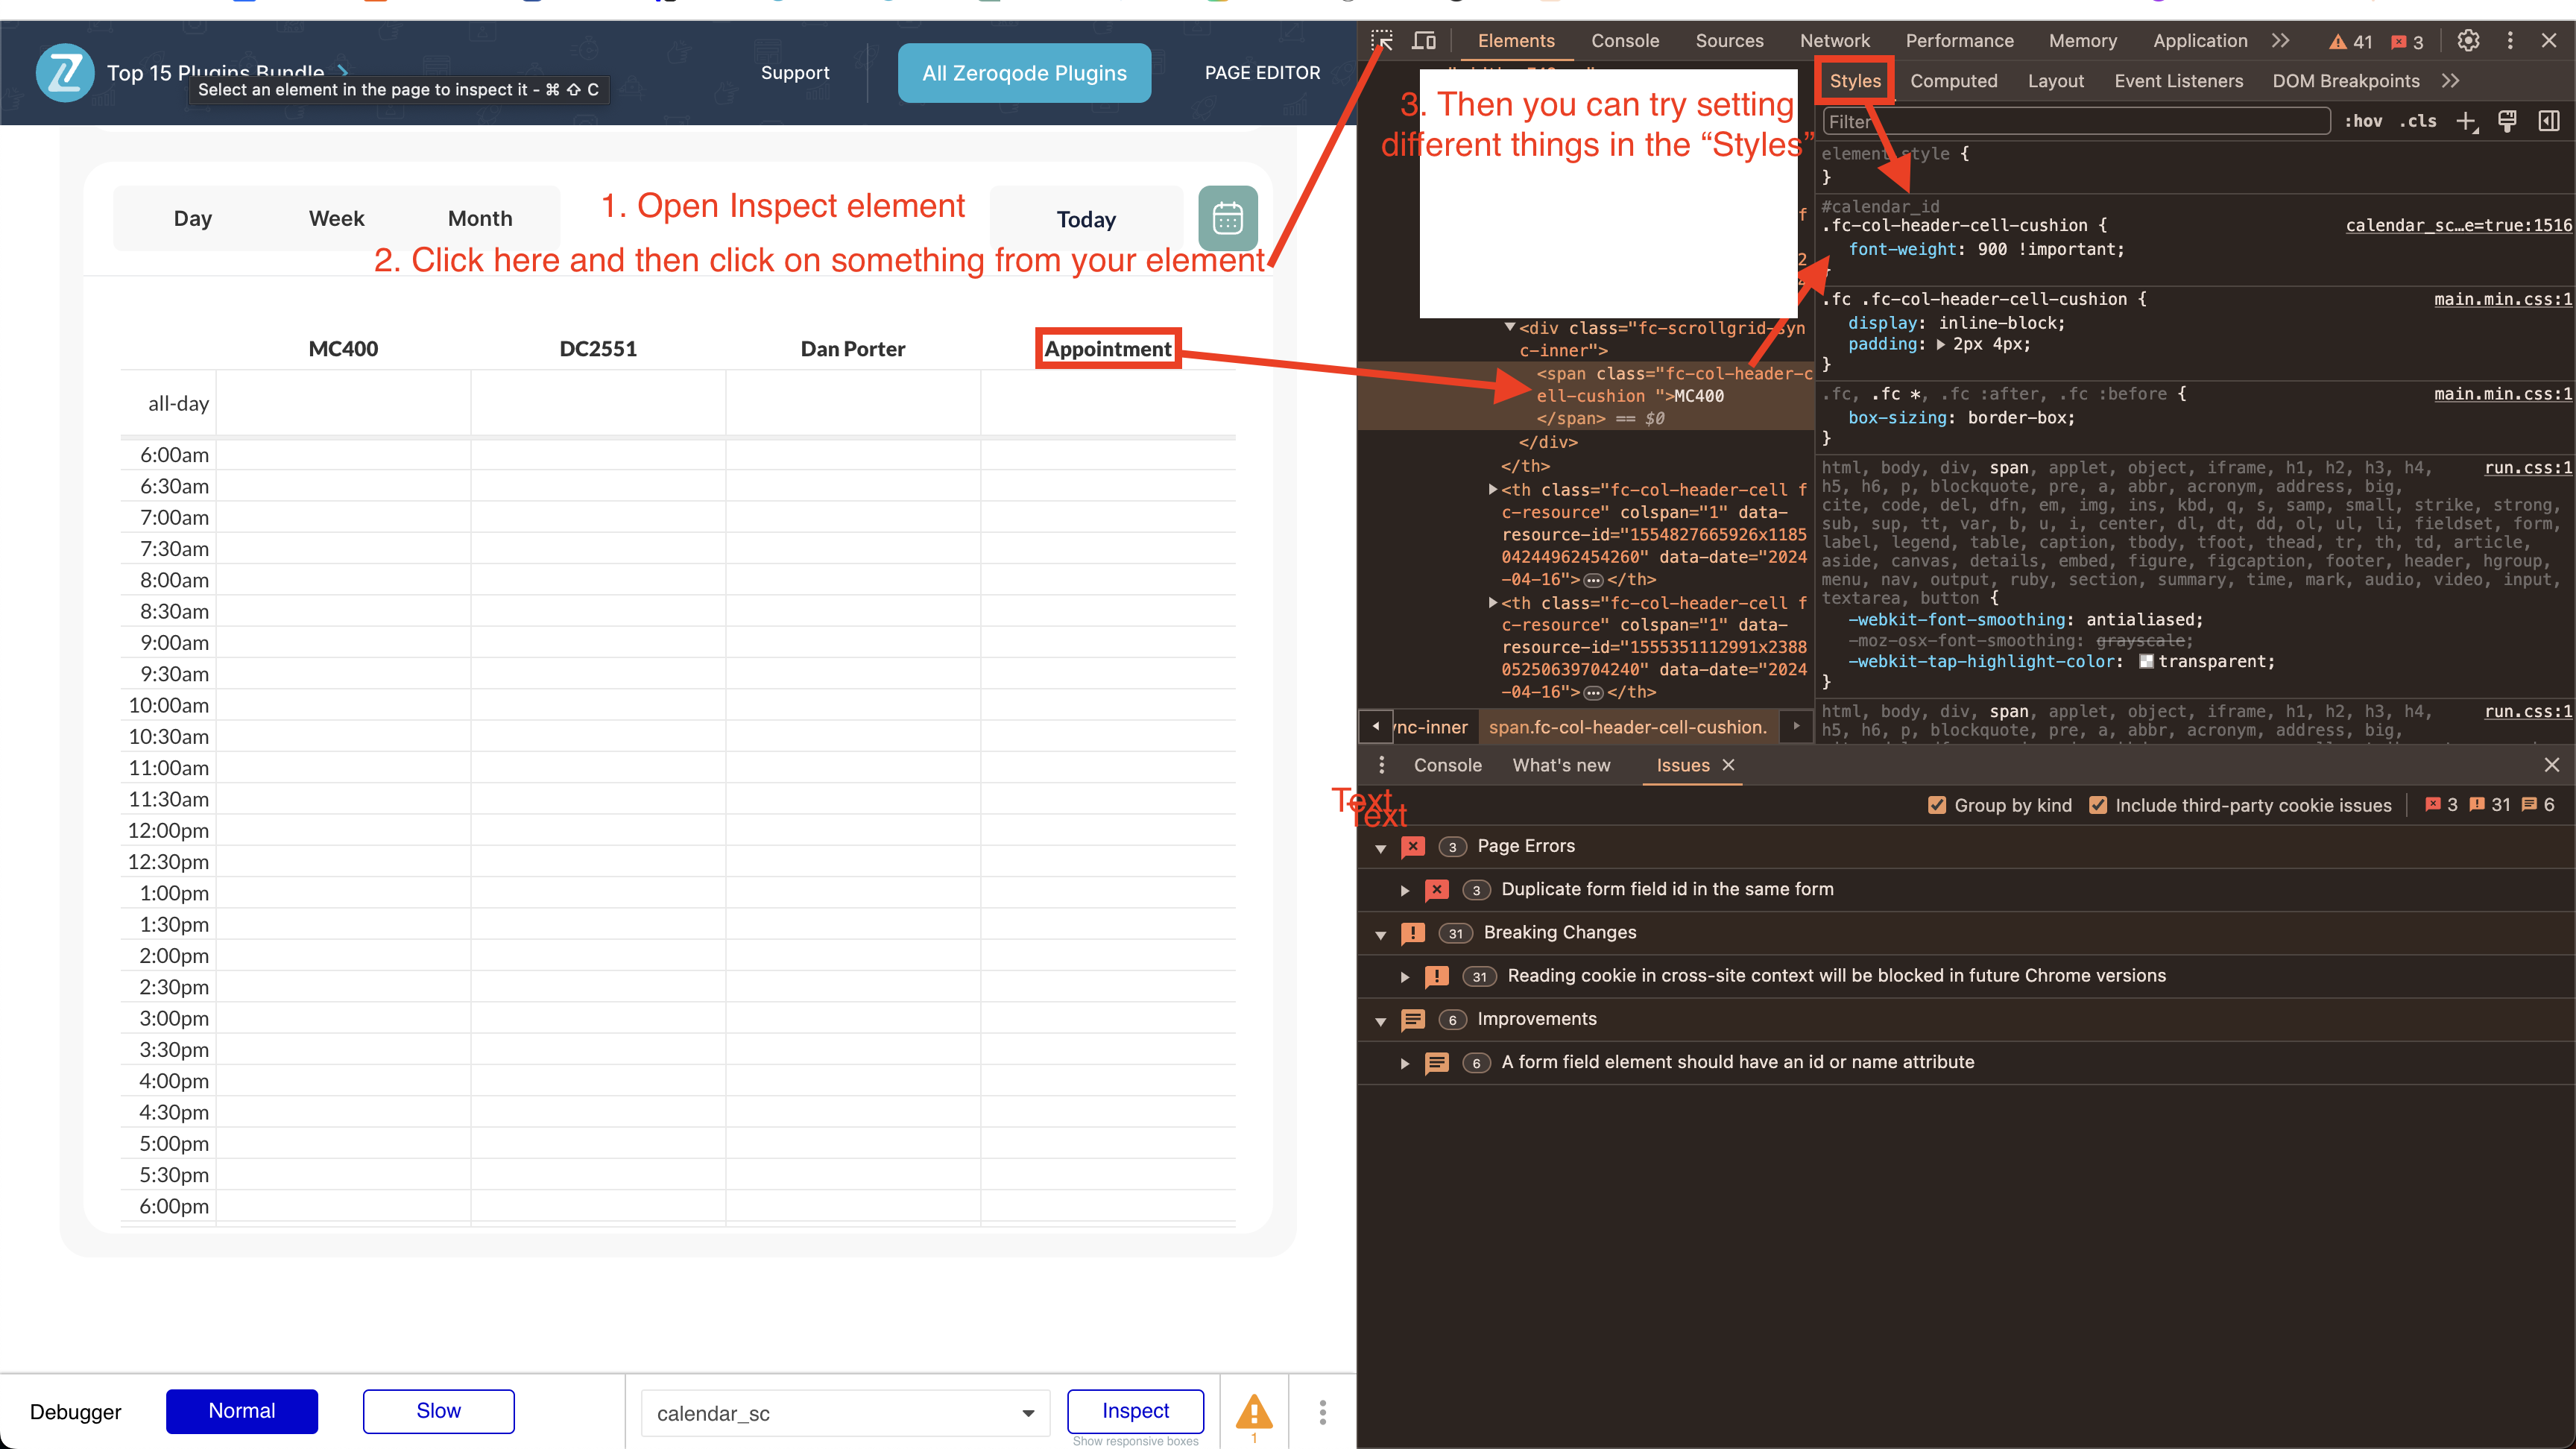Select Slow debugger speed
The image size is (2576, 1449).
(438, 1411)
